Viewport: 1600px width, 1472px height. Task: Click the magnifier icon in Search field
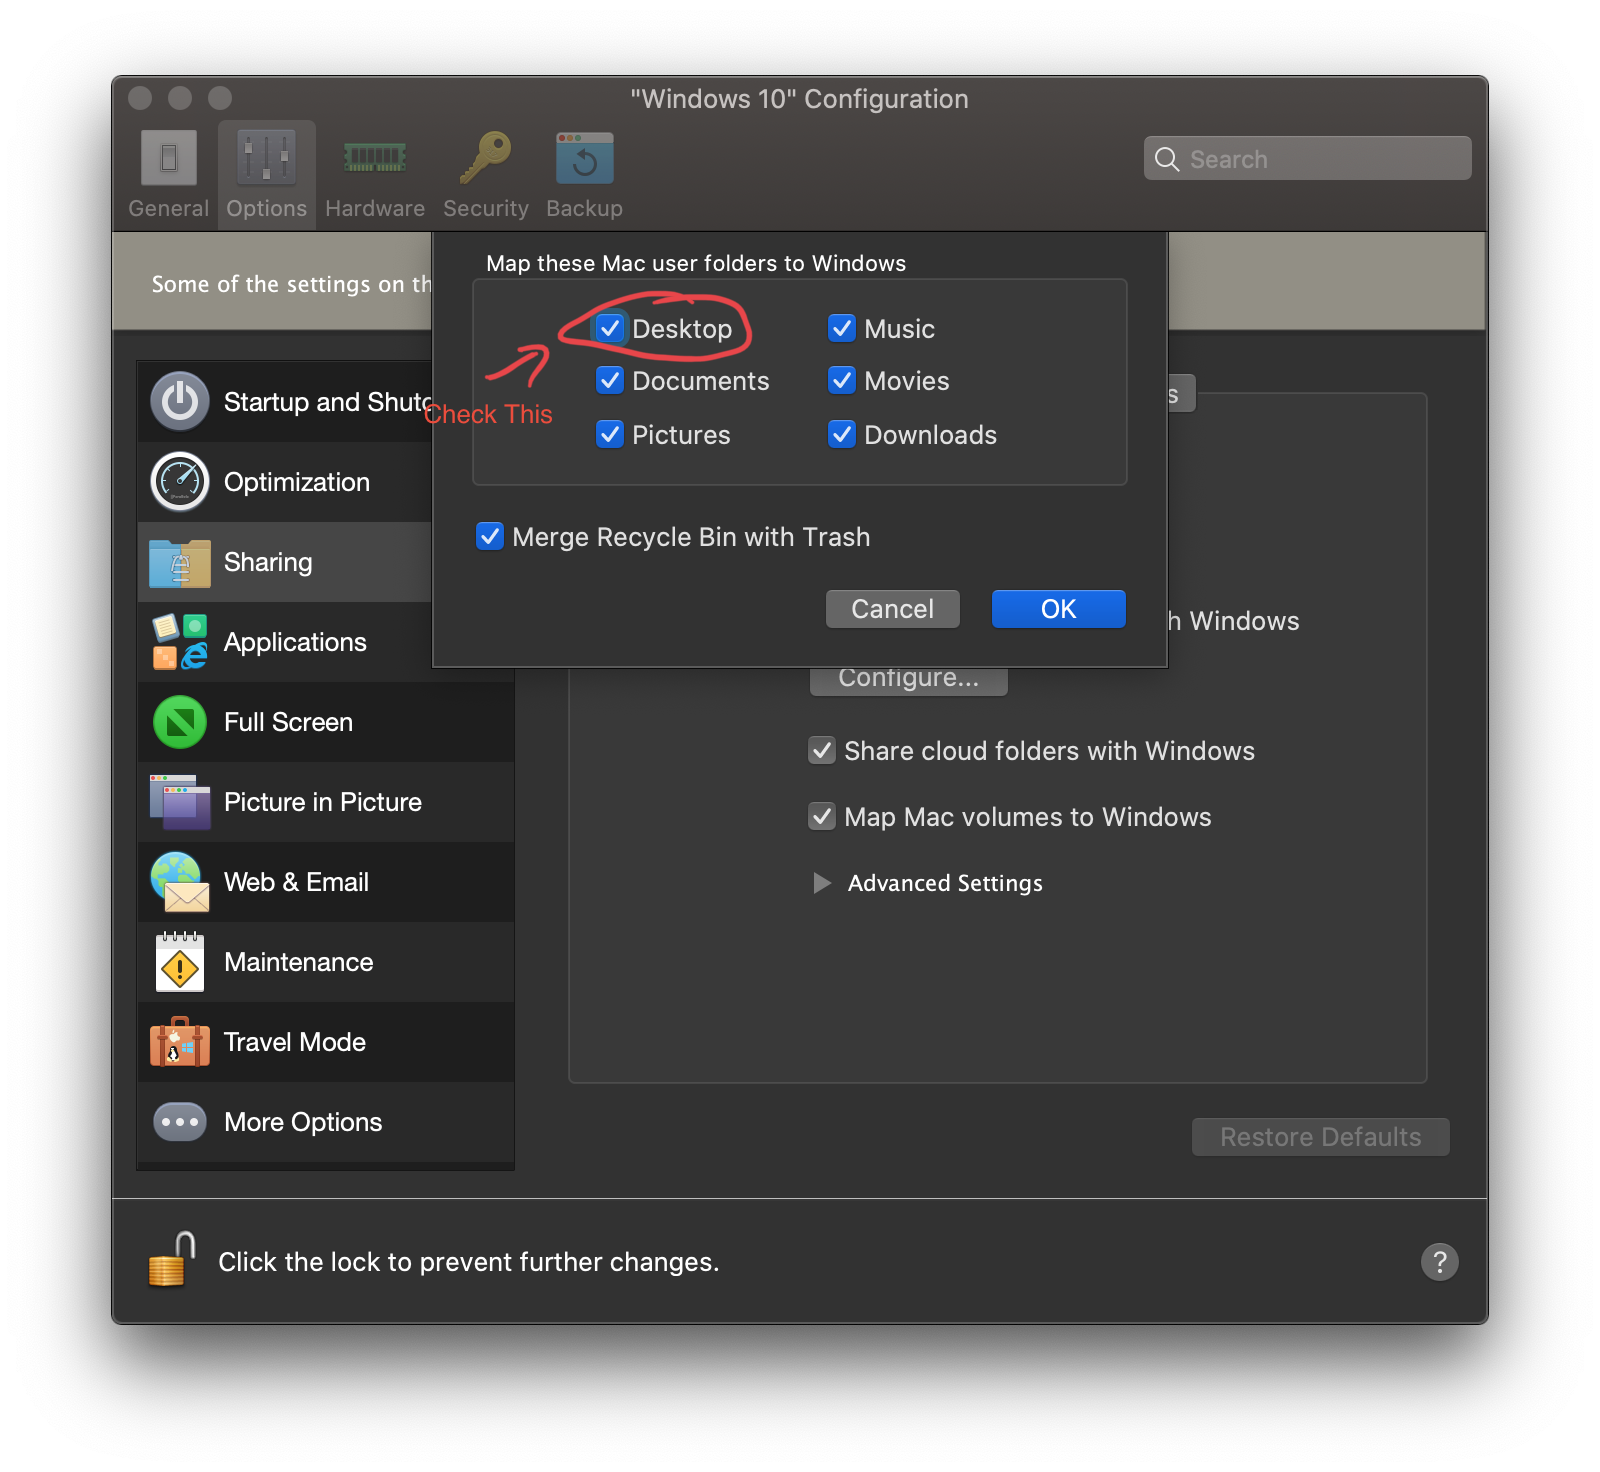pos(1167,159)
